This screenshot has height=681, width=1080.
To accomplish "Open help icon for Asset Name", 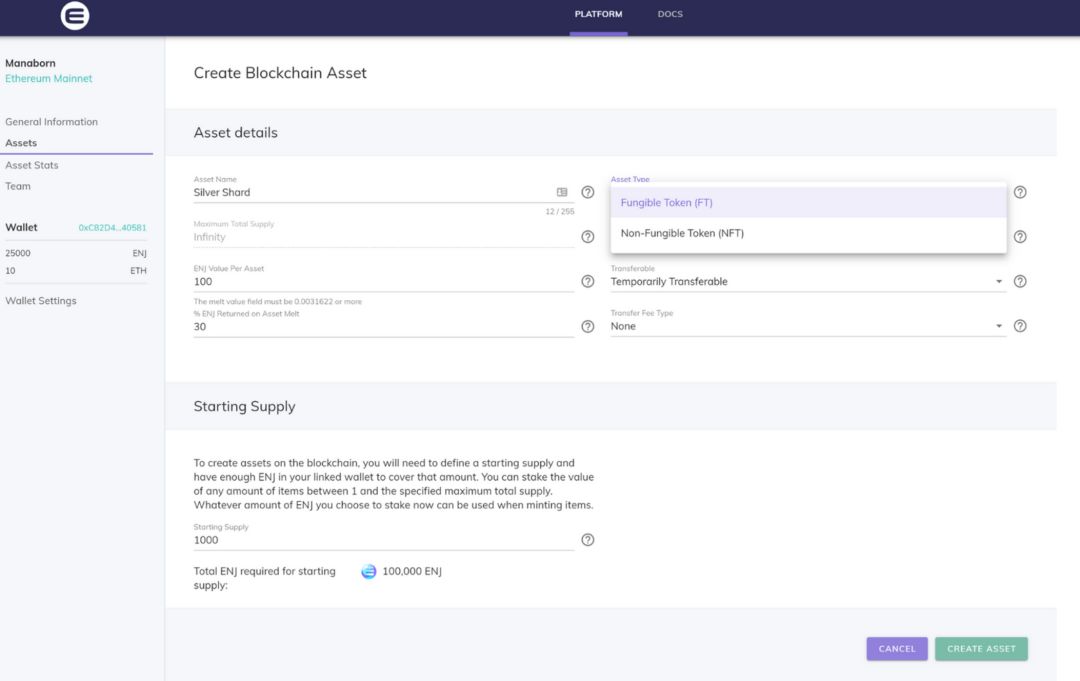I will point(588,192).
